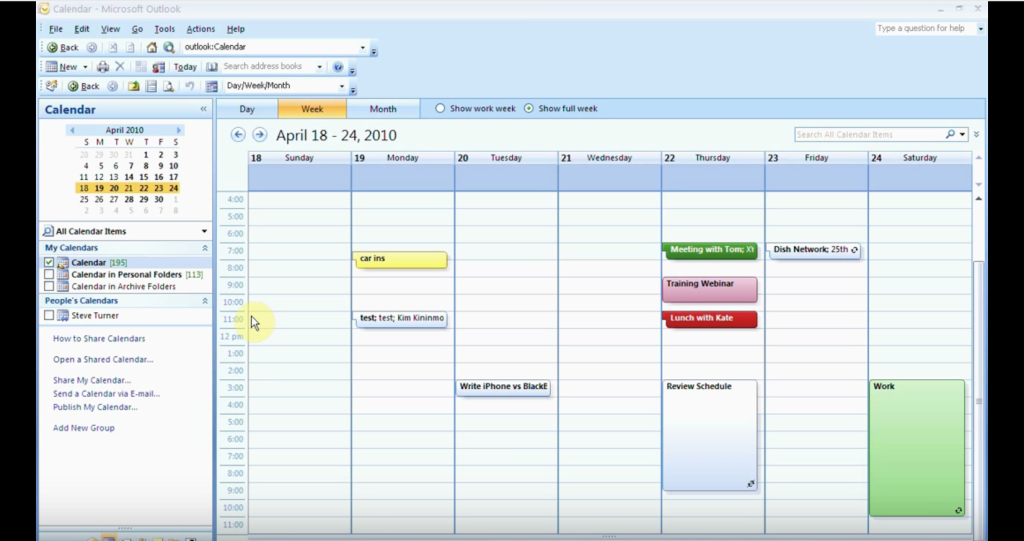Viewport: 1024px width, 541px height.
Task: Expand the query builder chevrons right of the search box
Action: (x=976, y=134)
